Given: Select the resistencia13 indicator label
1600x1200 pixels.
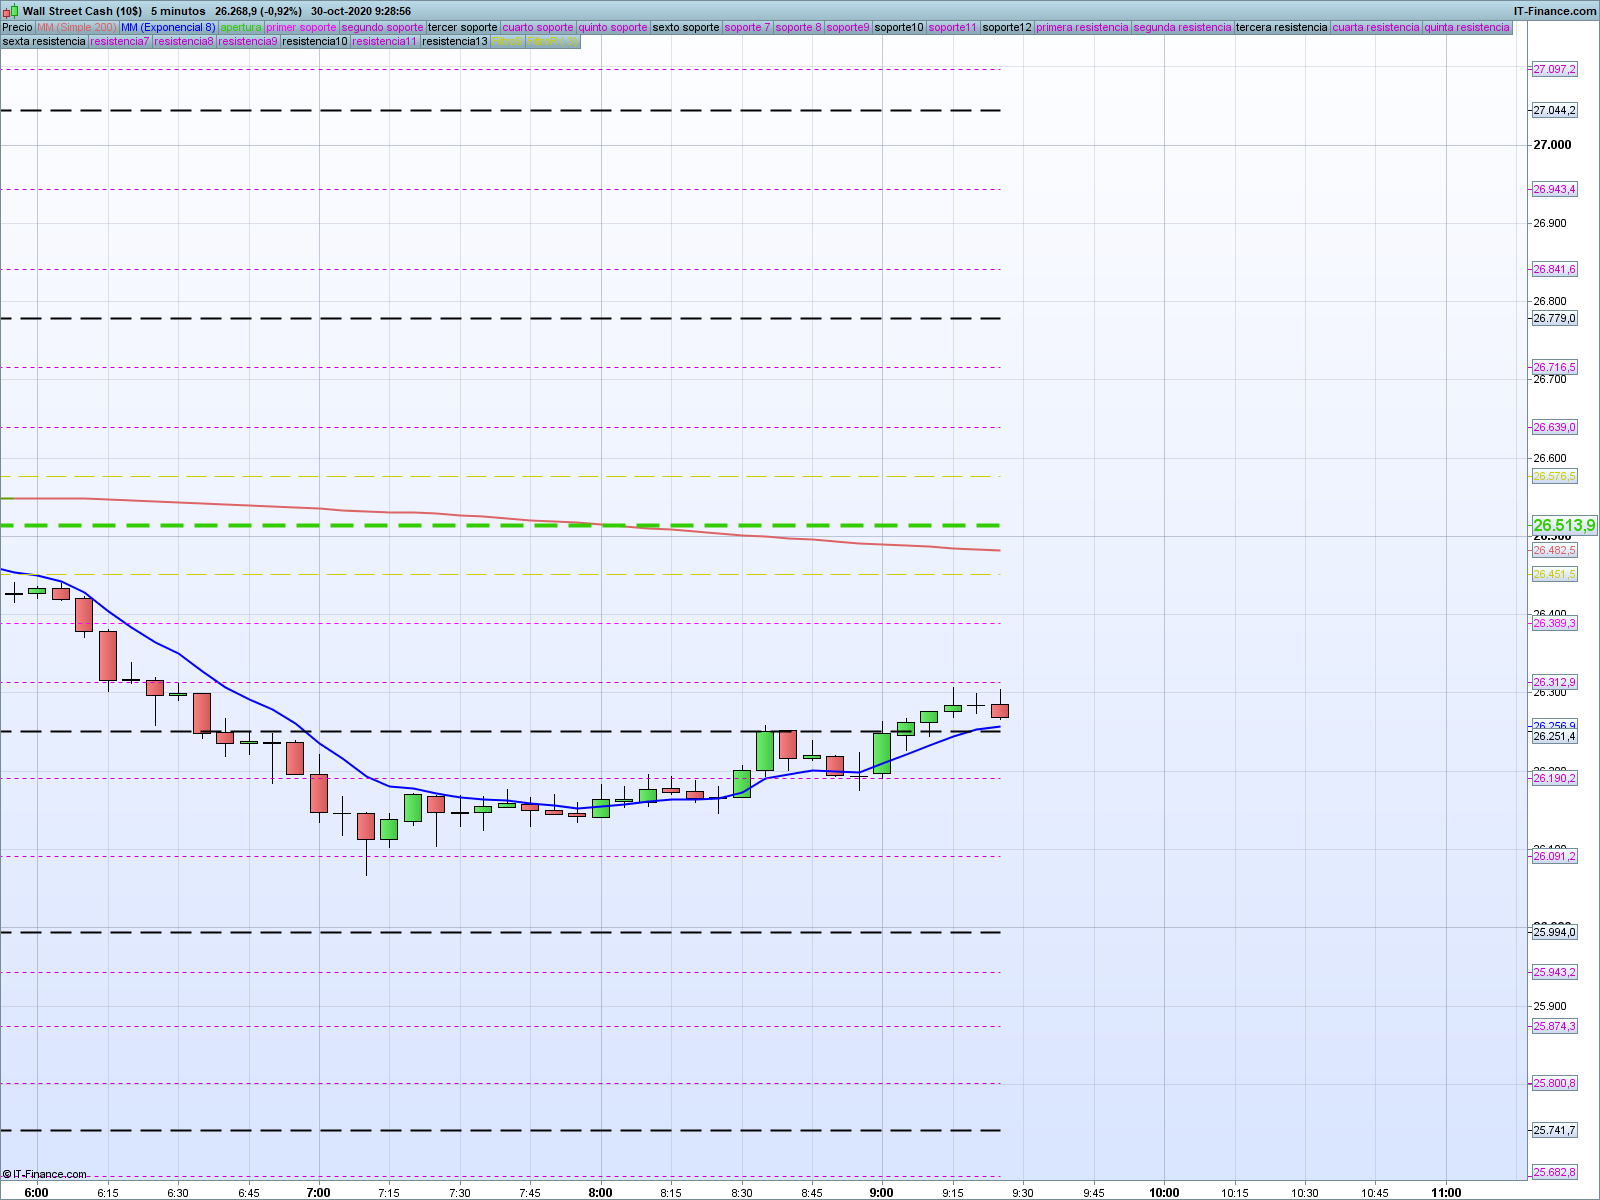Looking at the screenshot, I should tap(454, 41).
